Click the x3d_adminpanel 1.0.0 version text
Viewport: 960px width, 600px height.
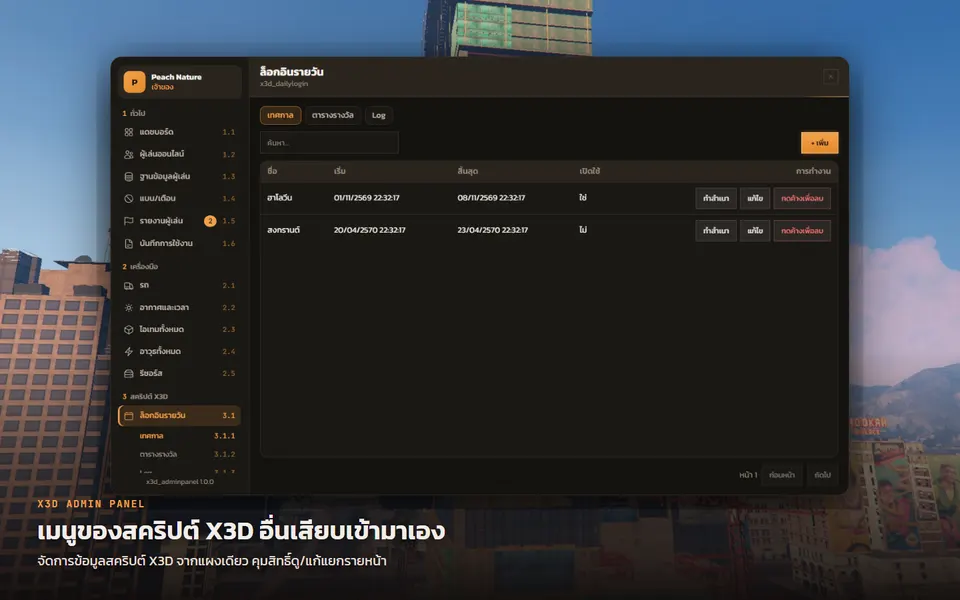pos(179,482)
